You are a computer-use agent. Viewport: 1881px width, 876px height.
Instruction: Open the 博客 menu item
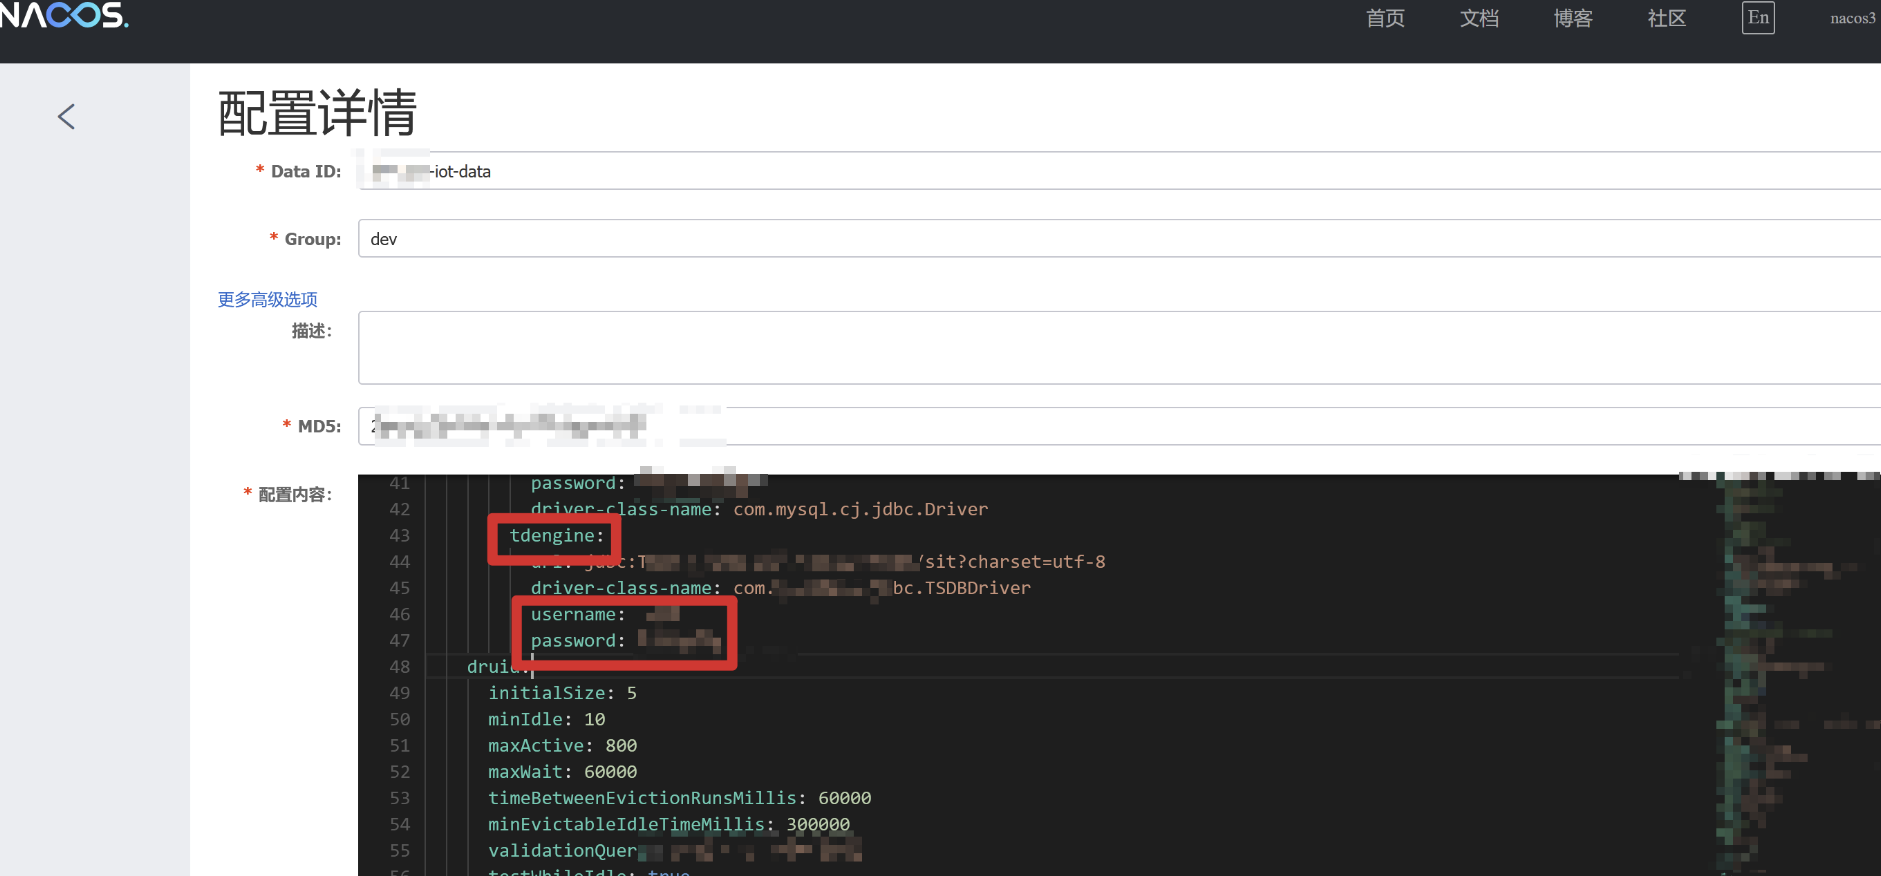click(1573, 18)
